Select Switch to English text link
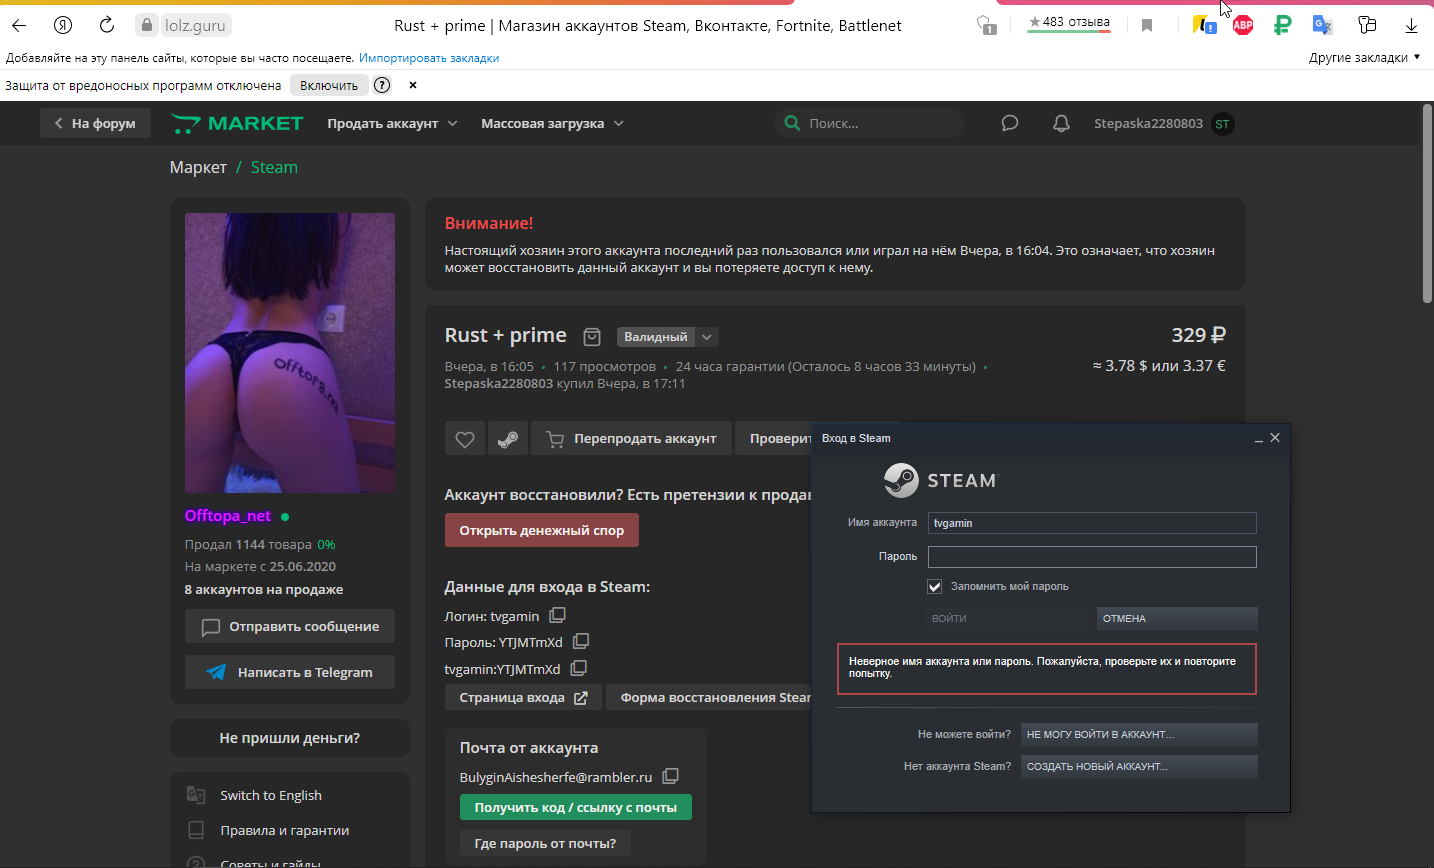 click(x=271, y=795)
